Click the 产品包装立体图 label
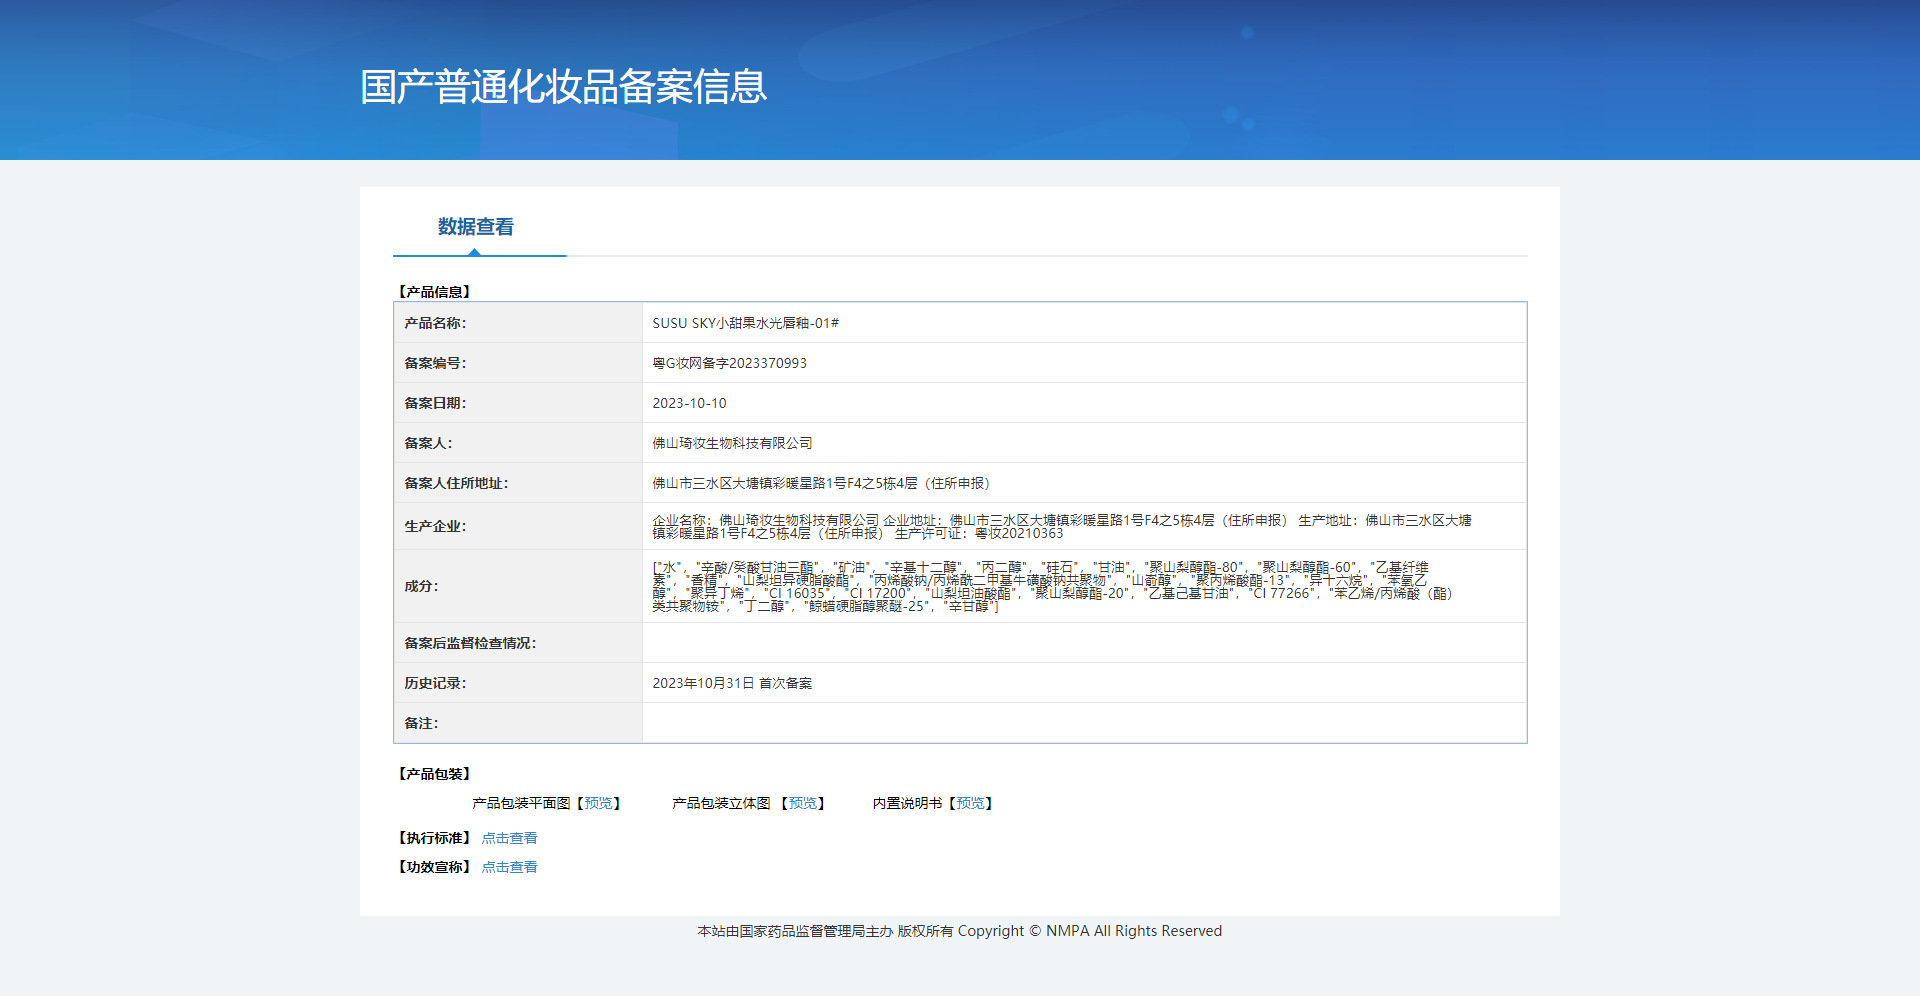Image resolution: width=1920 pixels, height=996 pixels. click(721, 803)
